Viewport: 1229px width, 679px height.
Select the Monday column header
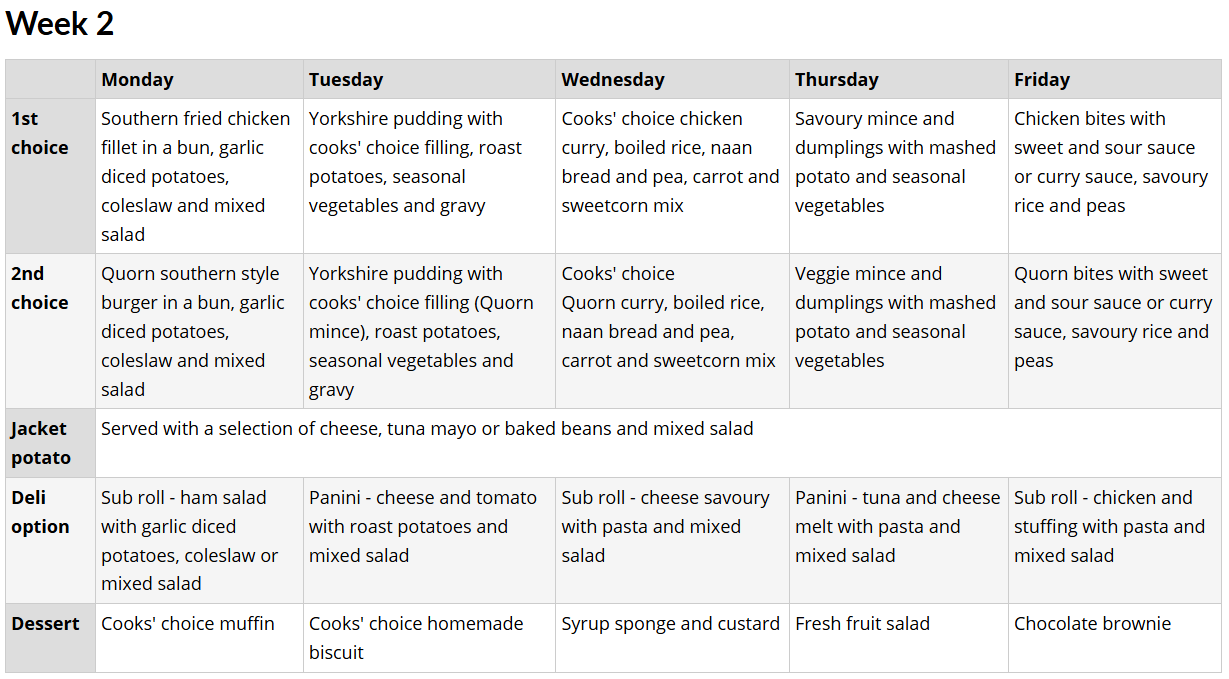pyautogui.click(x=199, y=79)
